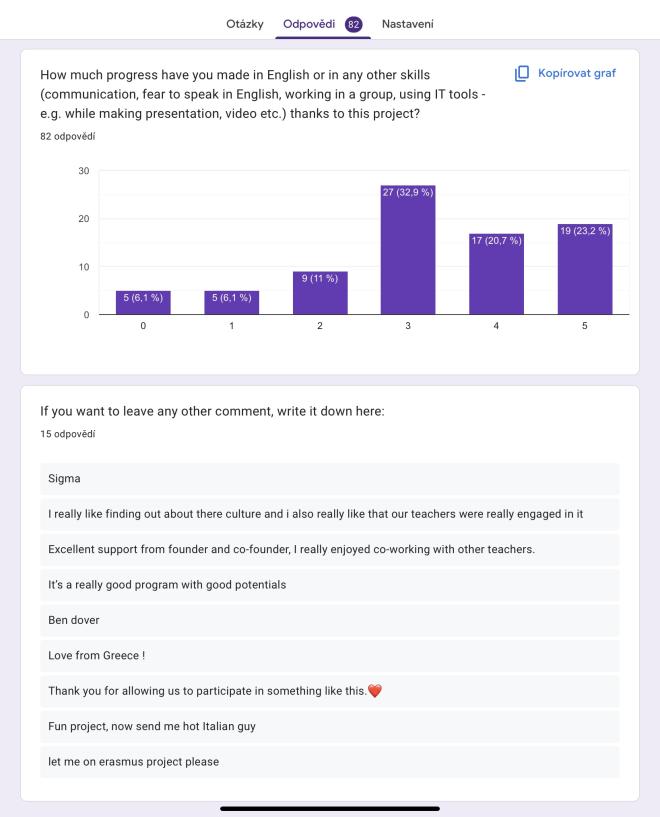Click the copy chart icon
Image resolution: width=660 pixels, height=817 pixels.
[521, 74]
